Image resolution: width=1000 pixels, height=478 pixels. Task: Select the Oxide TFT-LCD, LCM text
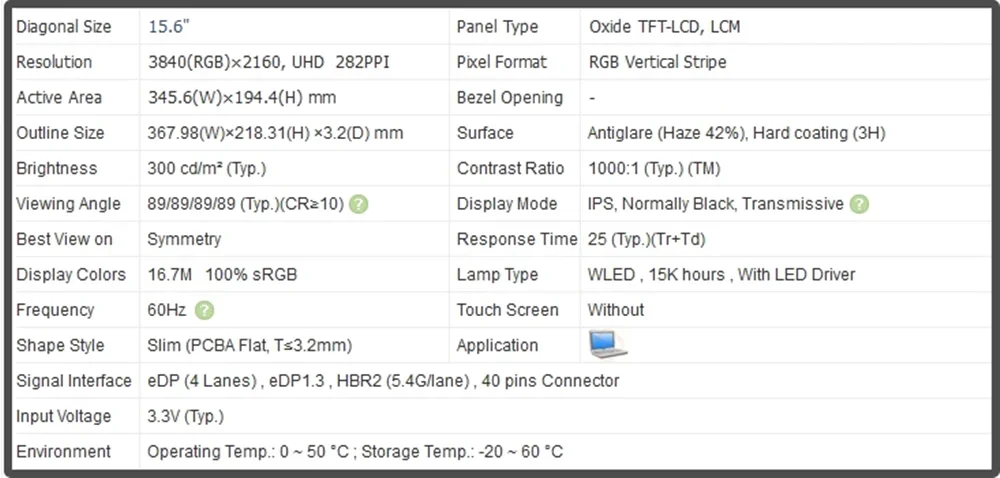click(664, 27)
